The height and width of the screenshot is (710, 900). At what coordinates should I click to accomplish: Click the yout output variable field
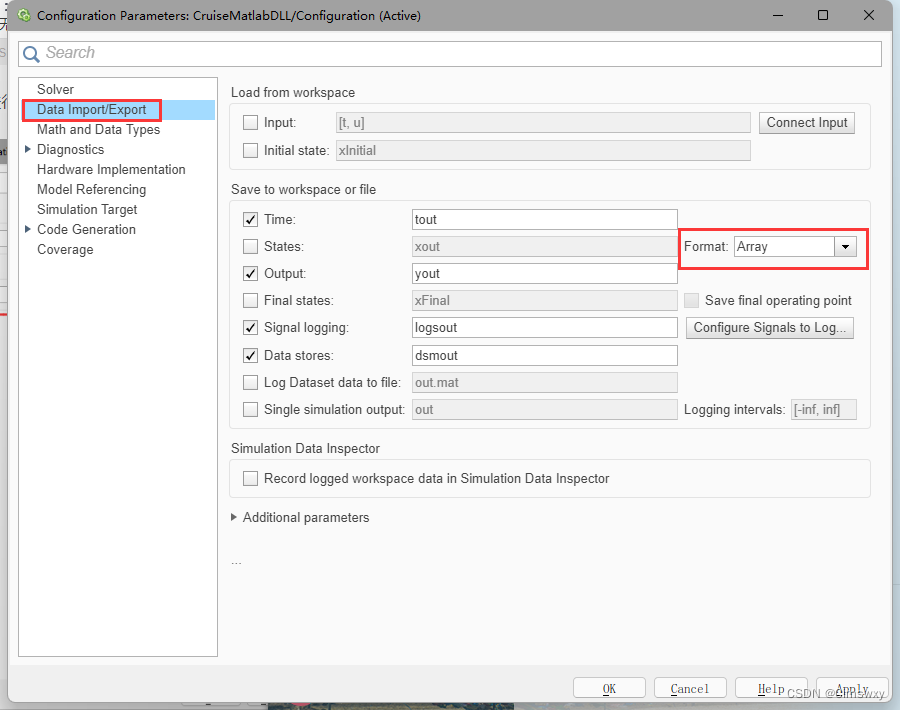[545, 273]
